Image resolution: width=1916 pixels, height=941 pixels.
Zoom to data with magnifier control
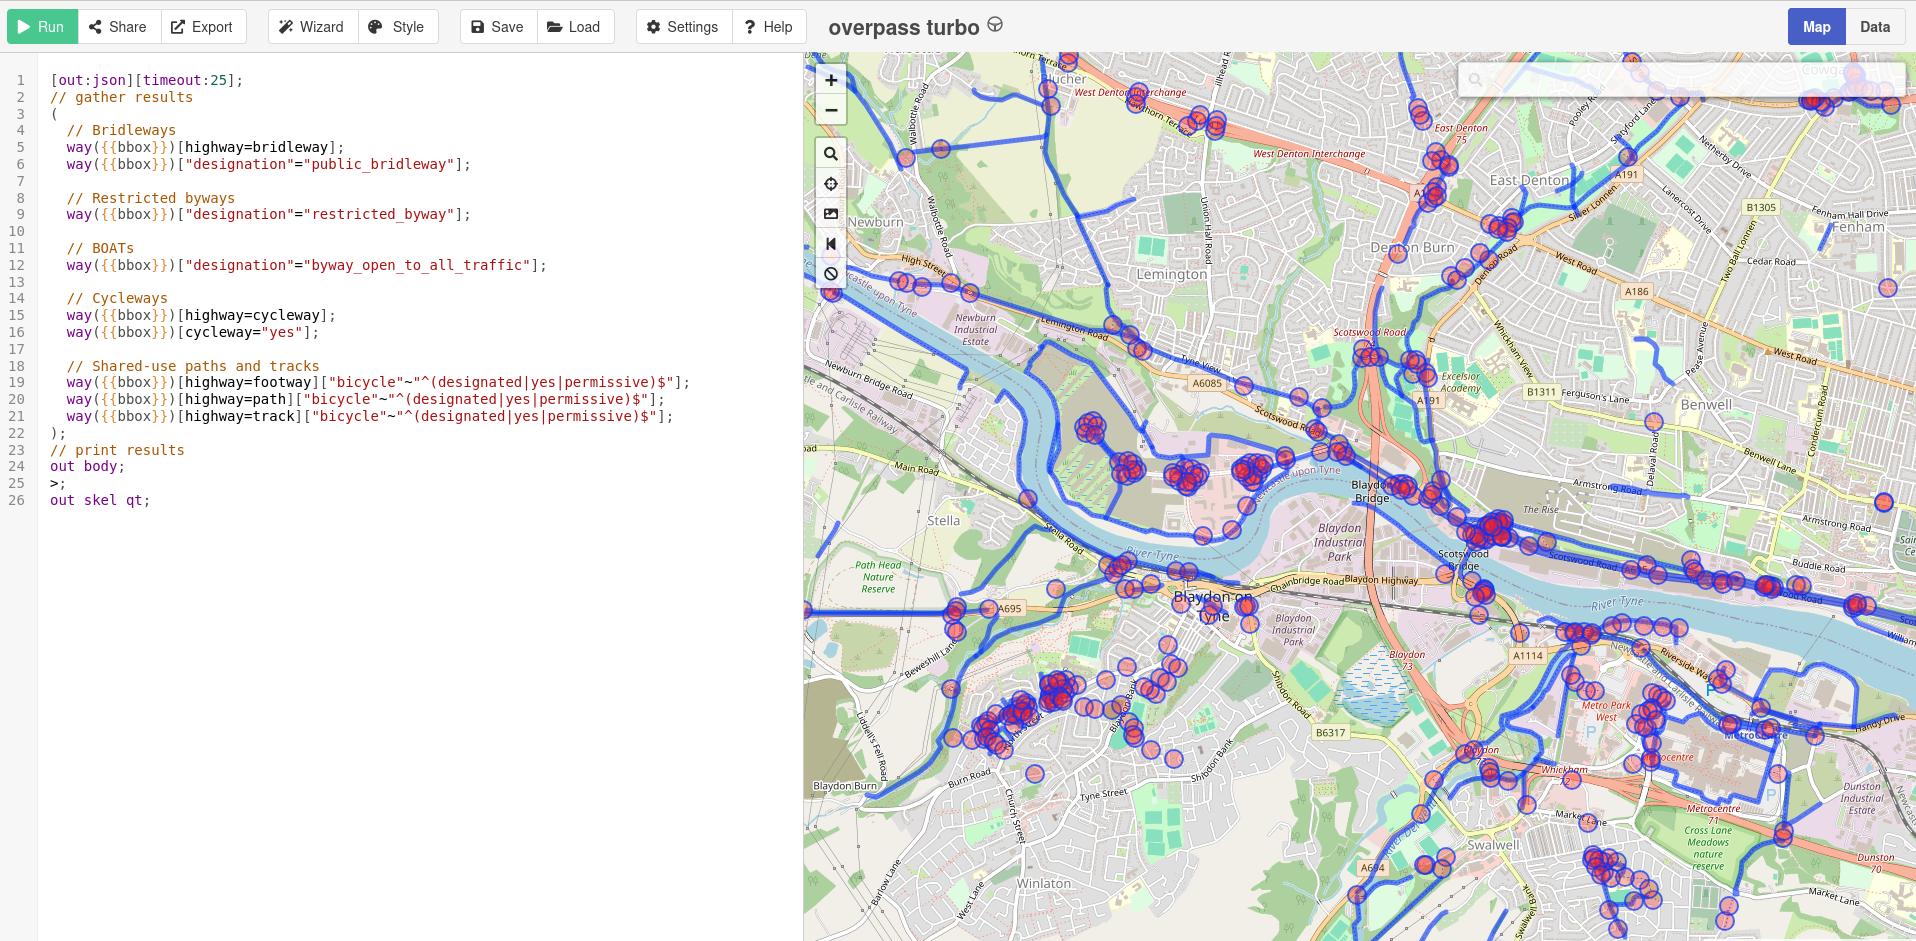[830, 154]
